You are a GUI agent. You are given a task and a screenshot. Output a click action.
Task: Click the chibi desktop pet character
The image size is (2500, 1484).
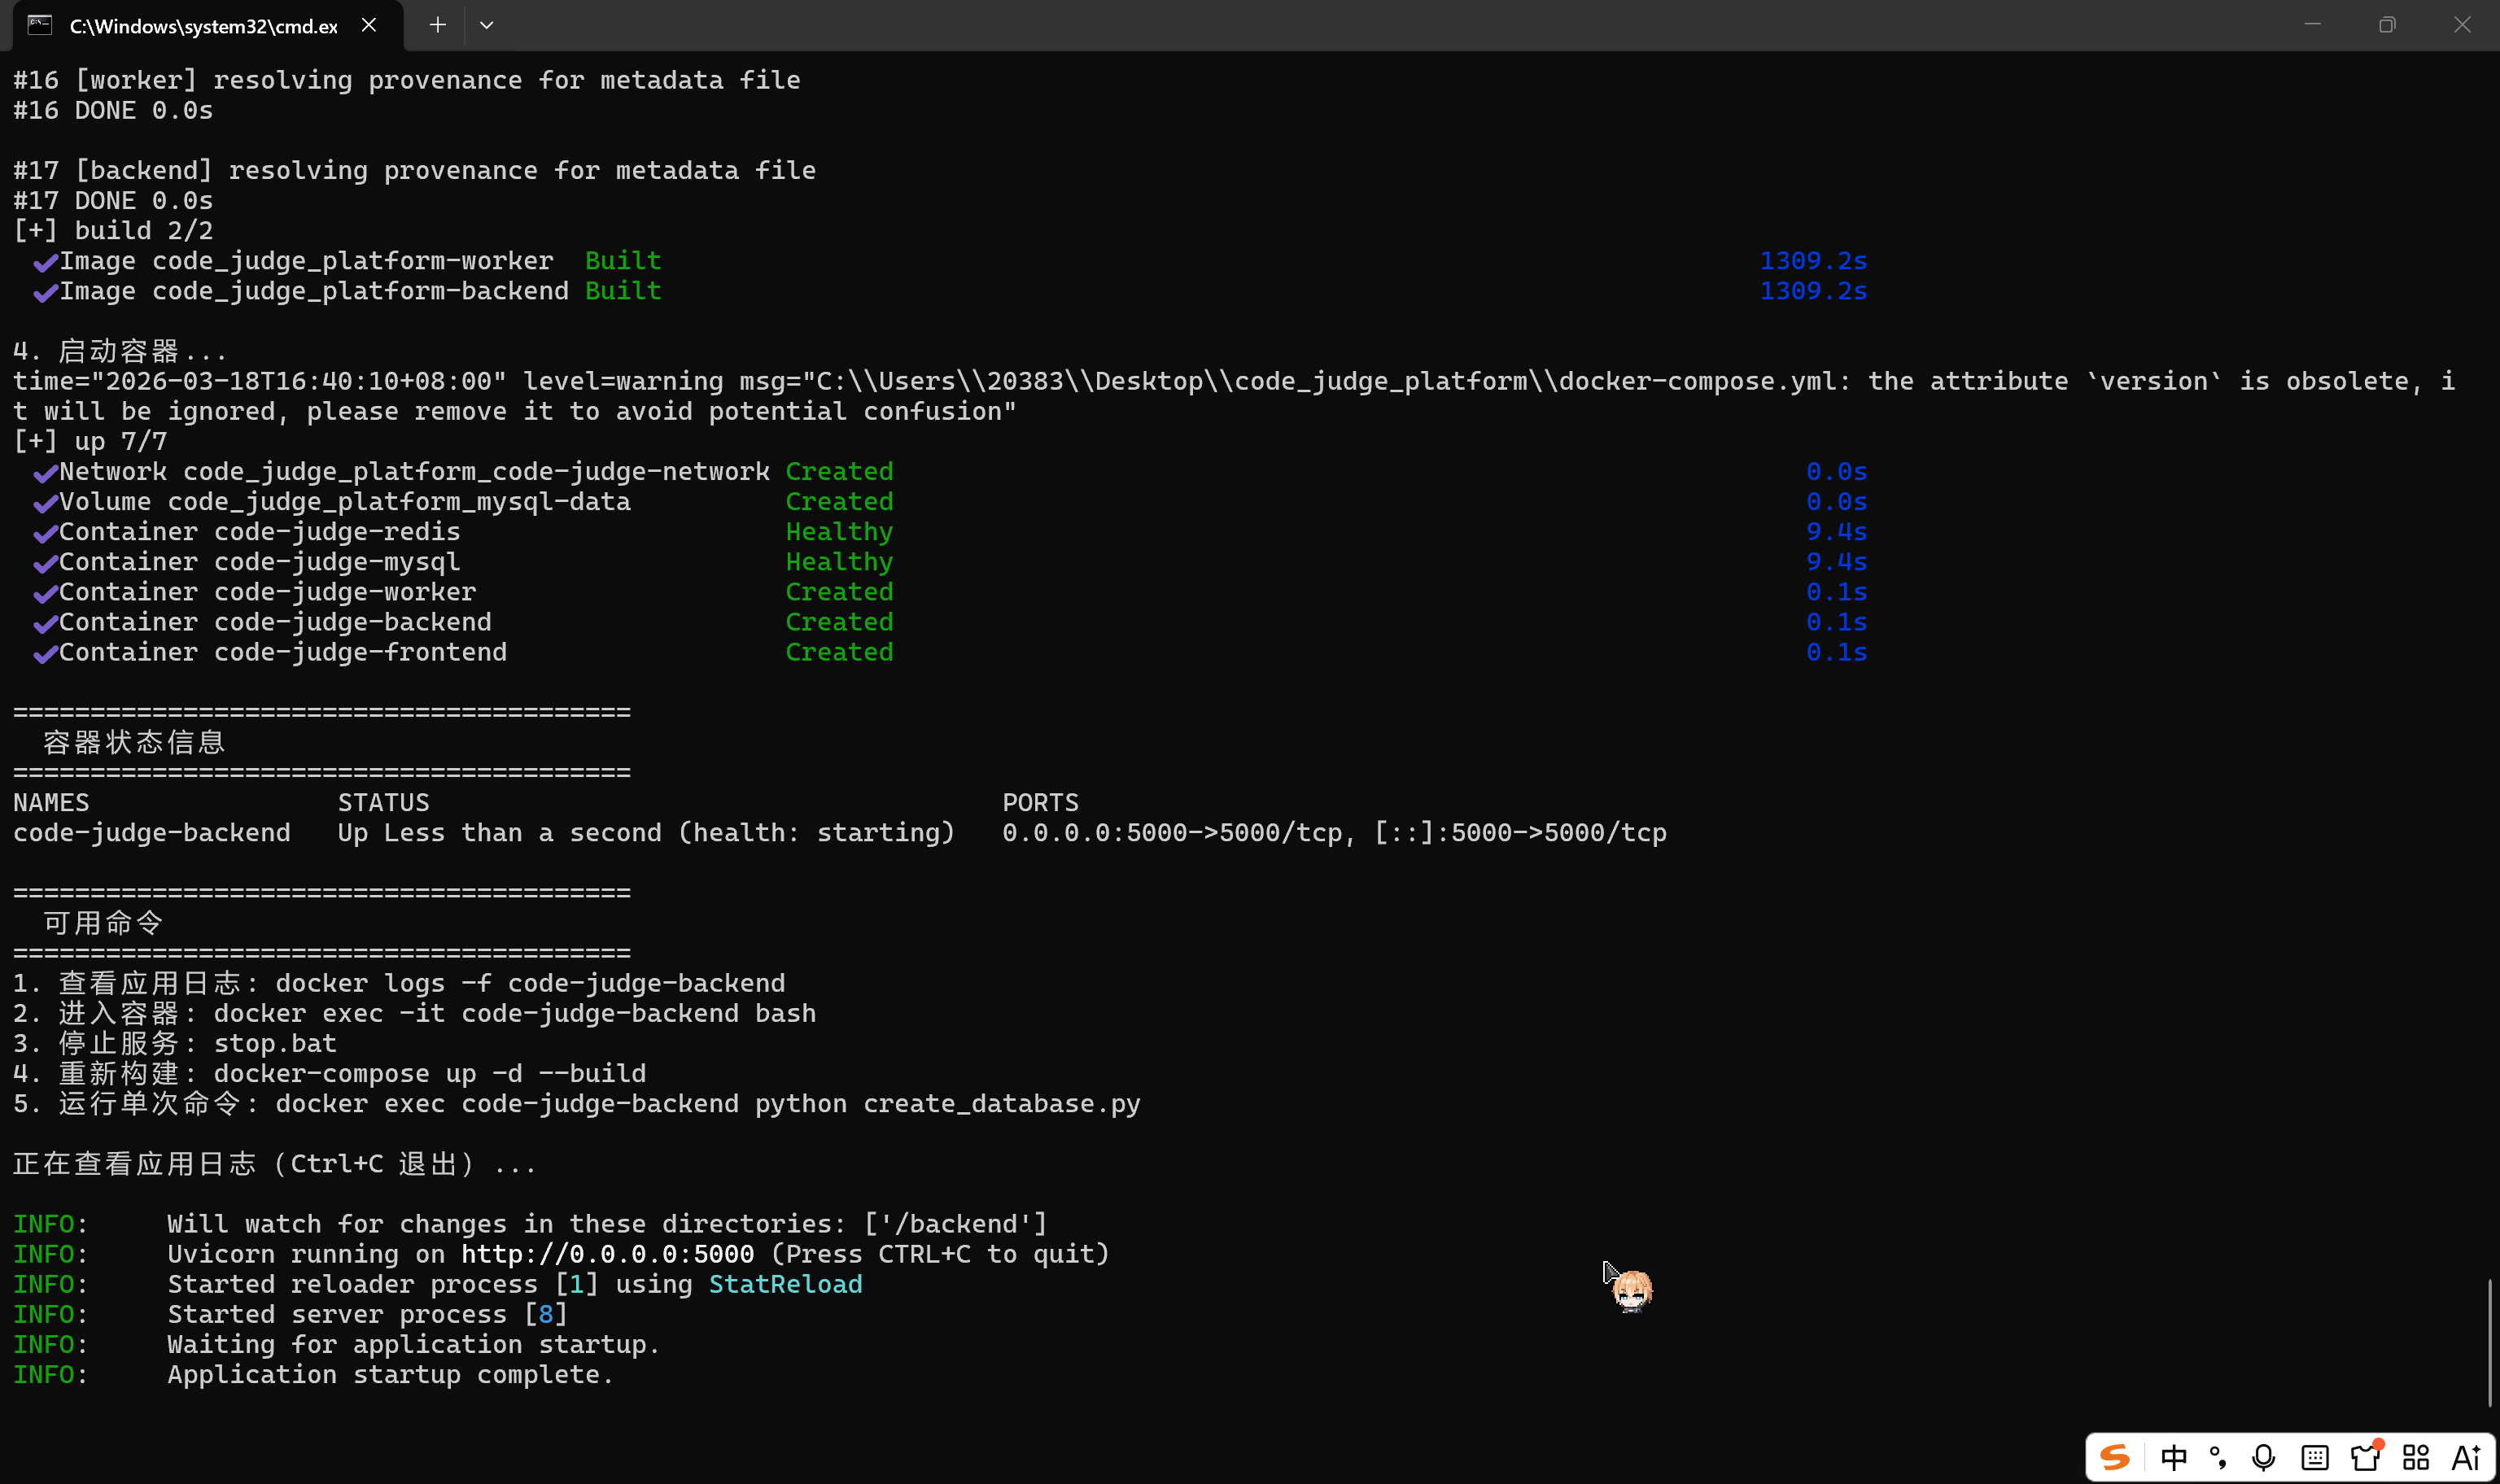tap(1632, 1290)
